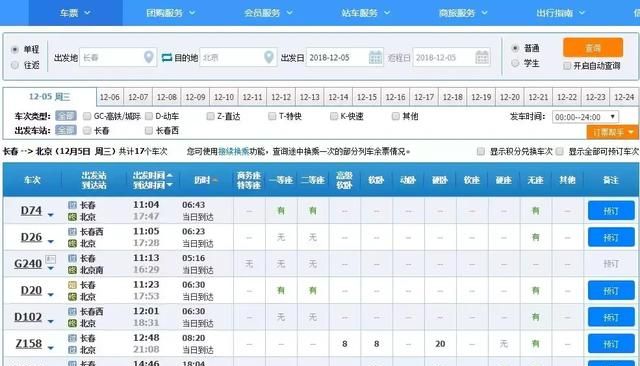Click 预订 button for train D74
The height and width of the screenshot is (366, 640).
pyautogui.click(x=611, y=211)
